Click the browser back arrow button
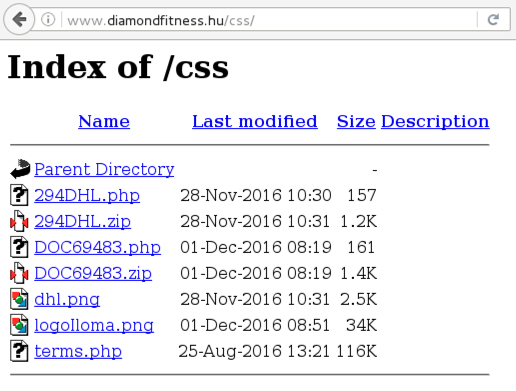The width and height of the screenshot is (516, 391). [19, 19]
